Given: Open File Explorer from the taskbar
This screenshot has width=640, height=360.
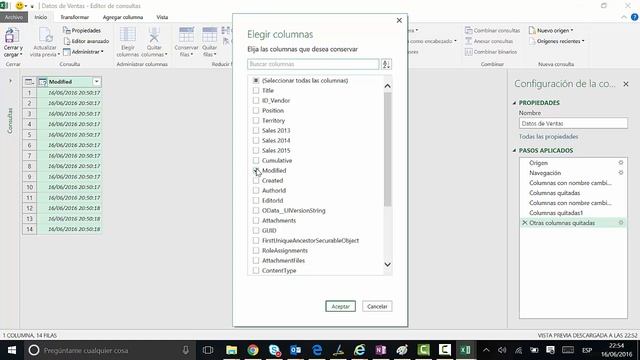Looking at the screenshot, I should pyautogui.click(x=231, y=350).
